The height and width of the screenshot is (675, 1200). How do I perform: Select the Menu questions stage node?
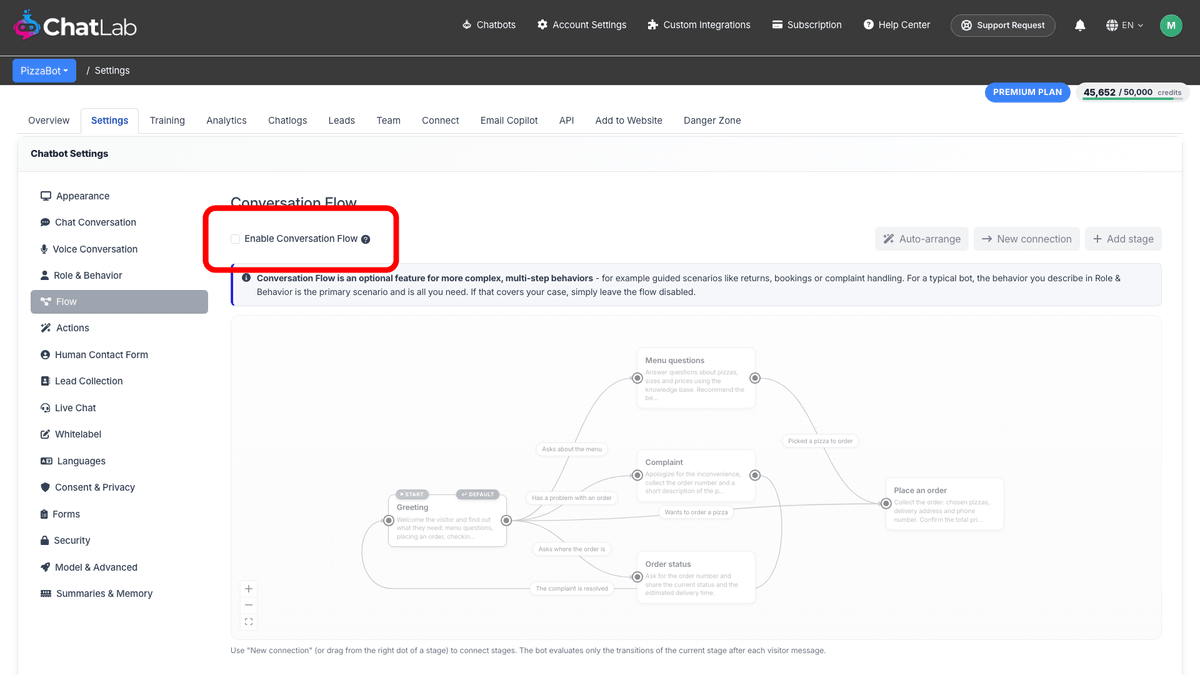pos(696,378)
